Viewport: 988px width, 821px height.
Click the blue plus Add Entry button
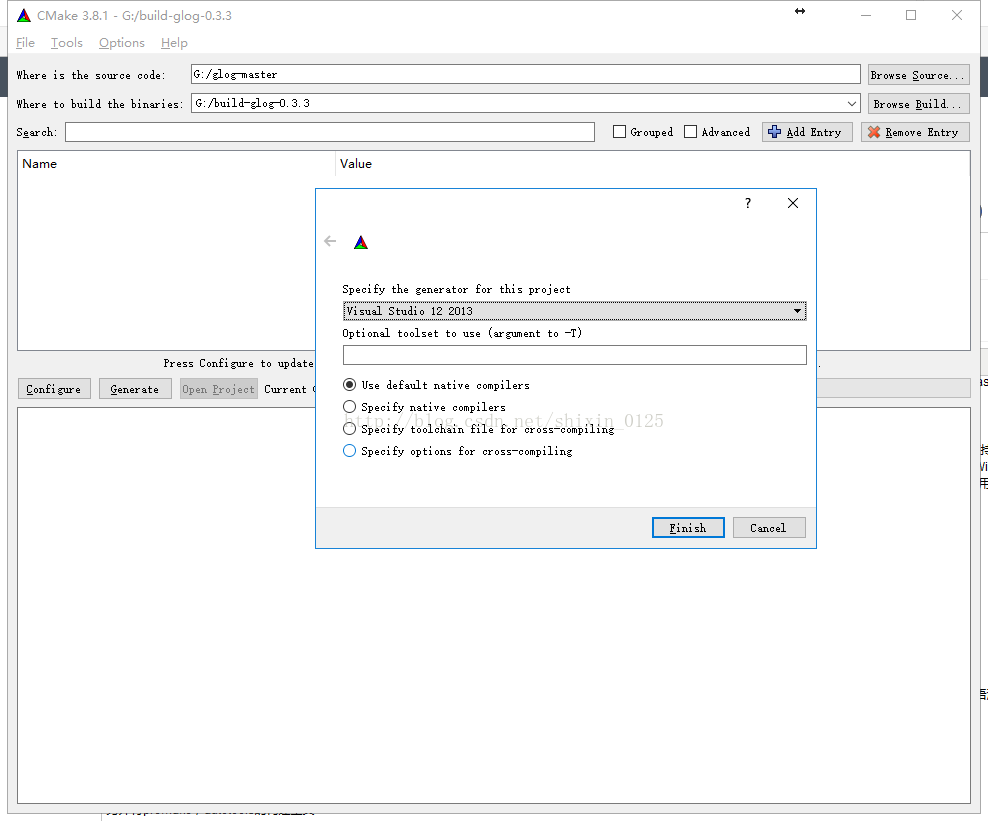[x=807, y=132]
